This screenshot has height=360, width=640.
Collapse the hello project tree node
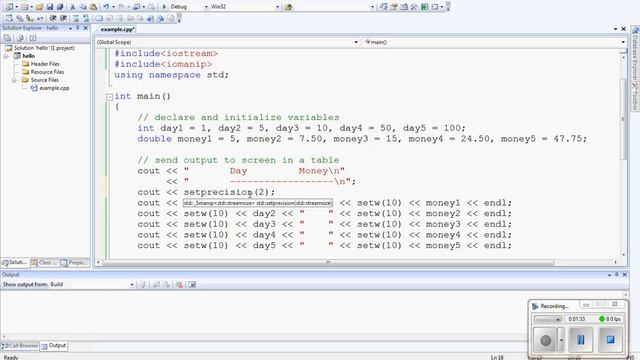[6, 56]
